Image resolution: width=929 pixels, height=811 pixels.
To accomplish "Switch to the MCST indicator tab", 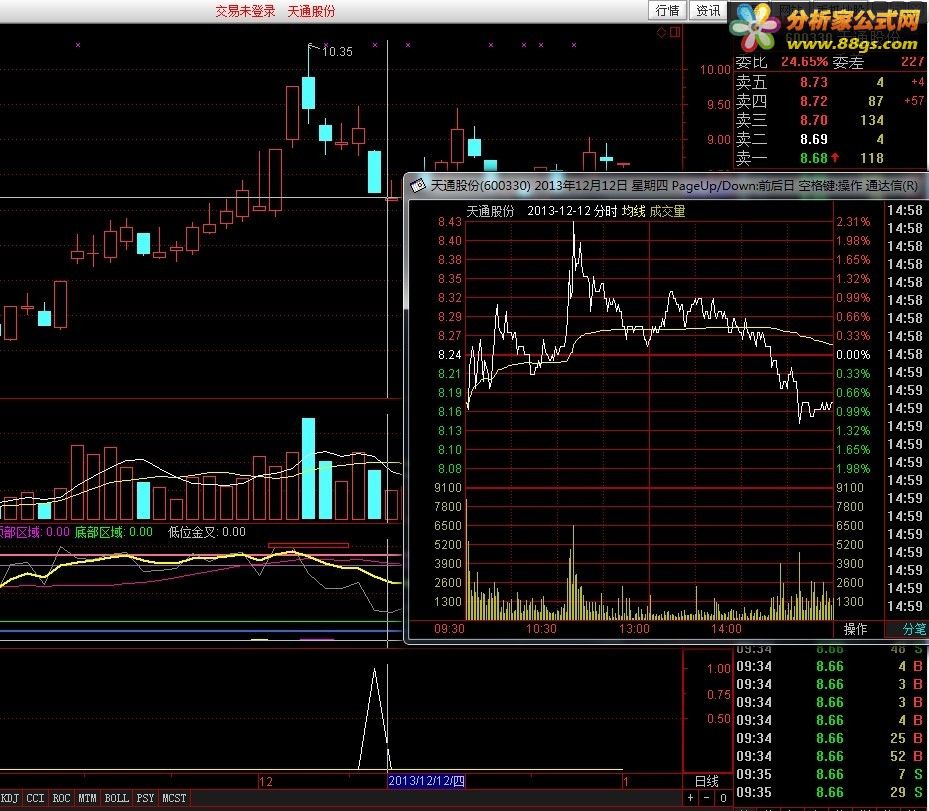I will pyautogui.click(x=174, y=798).
